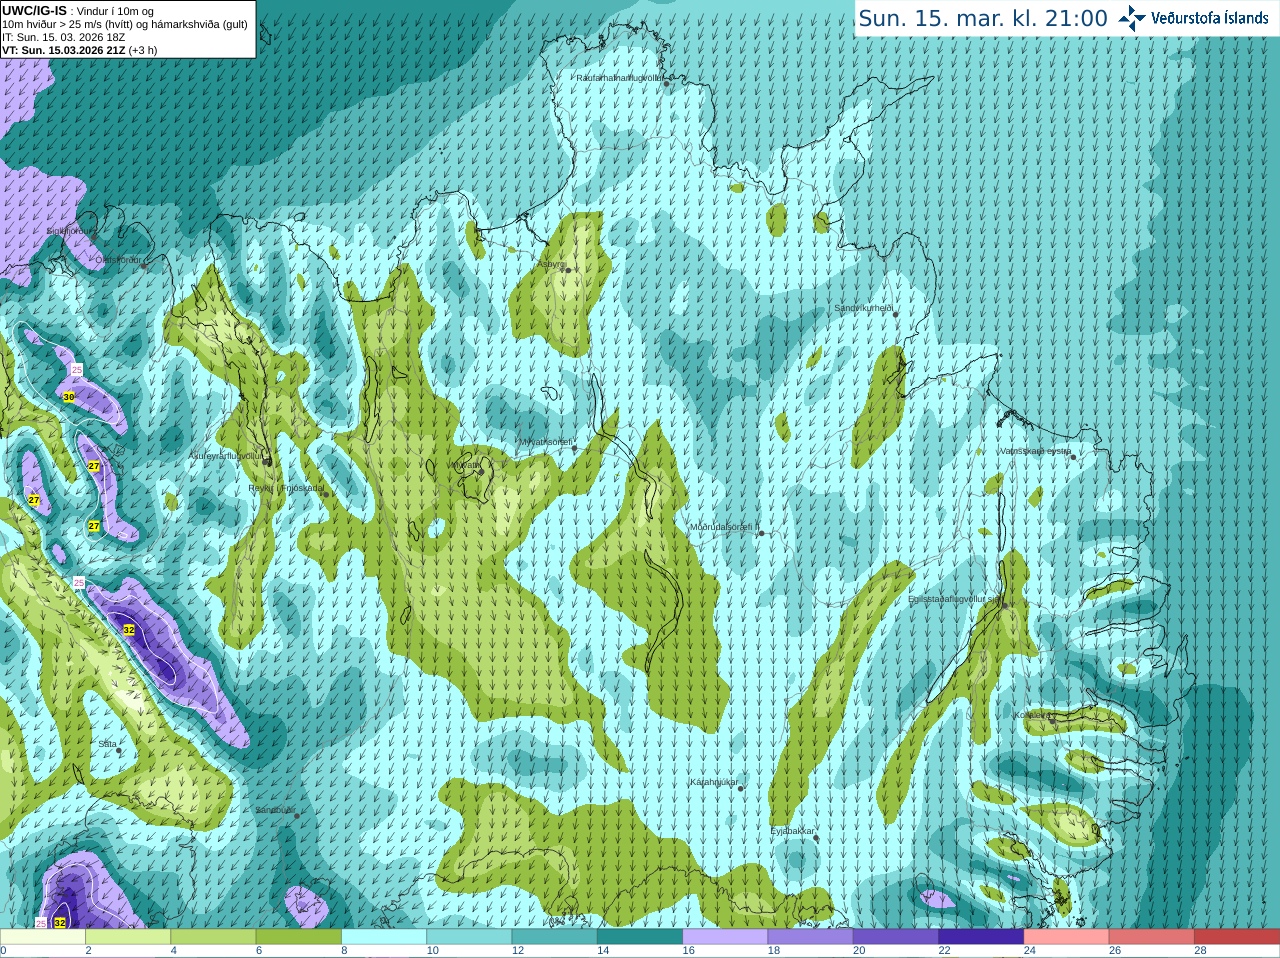1280x958 pixels.
Task: Click the legend scale number 24
Action: point(1030,951)
